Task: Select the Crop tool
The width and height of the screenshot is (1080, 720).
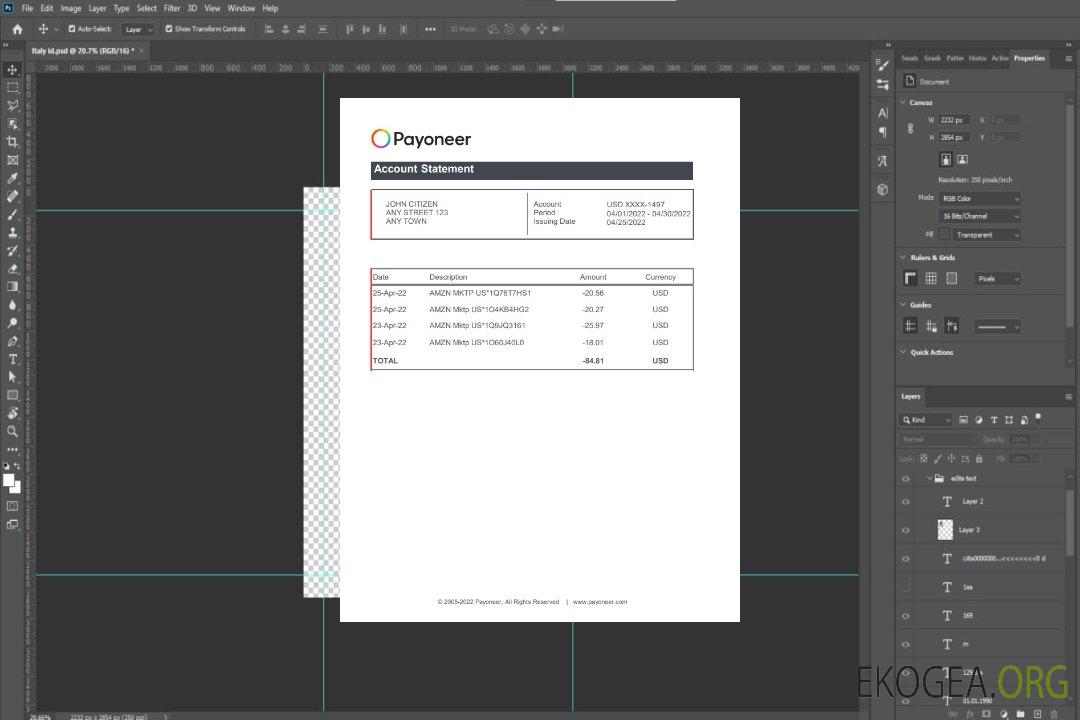Action: point(12,142)
